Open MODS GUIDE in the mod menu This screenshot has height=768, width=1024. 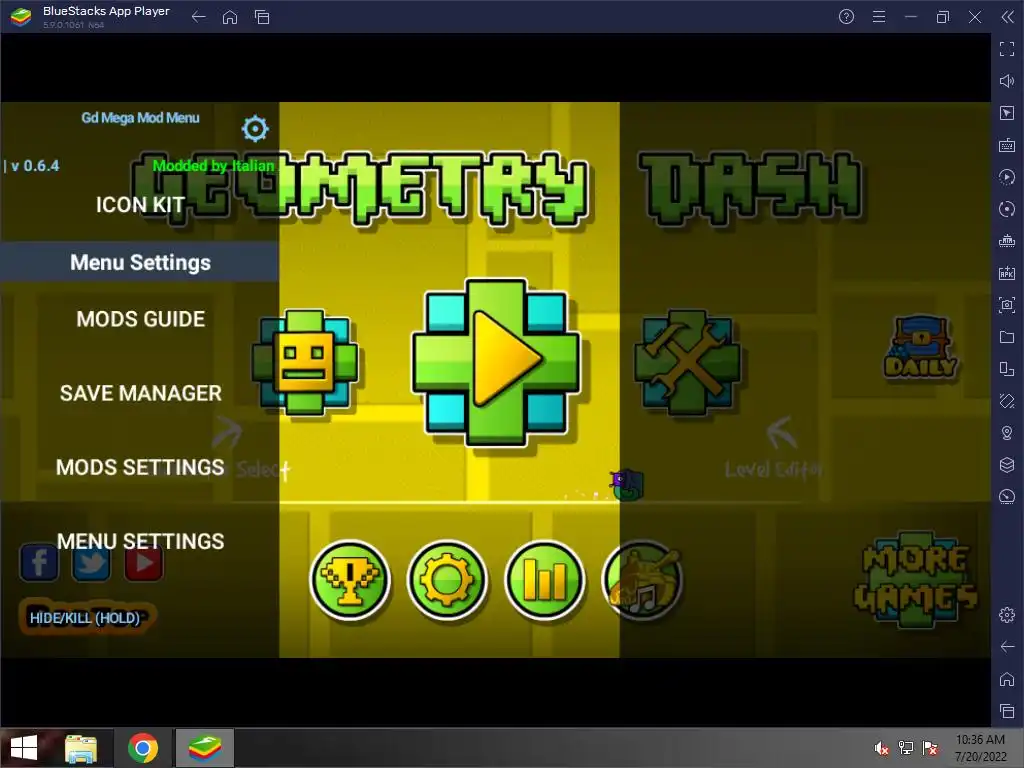pos(140,319)
